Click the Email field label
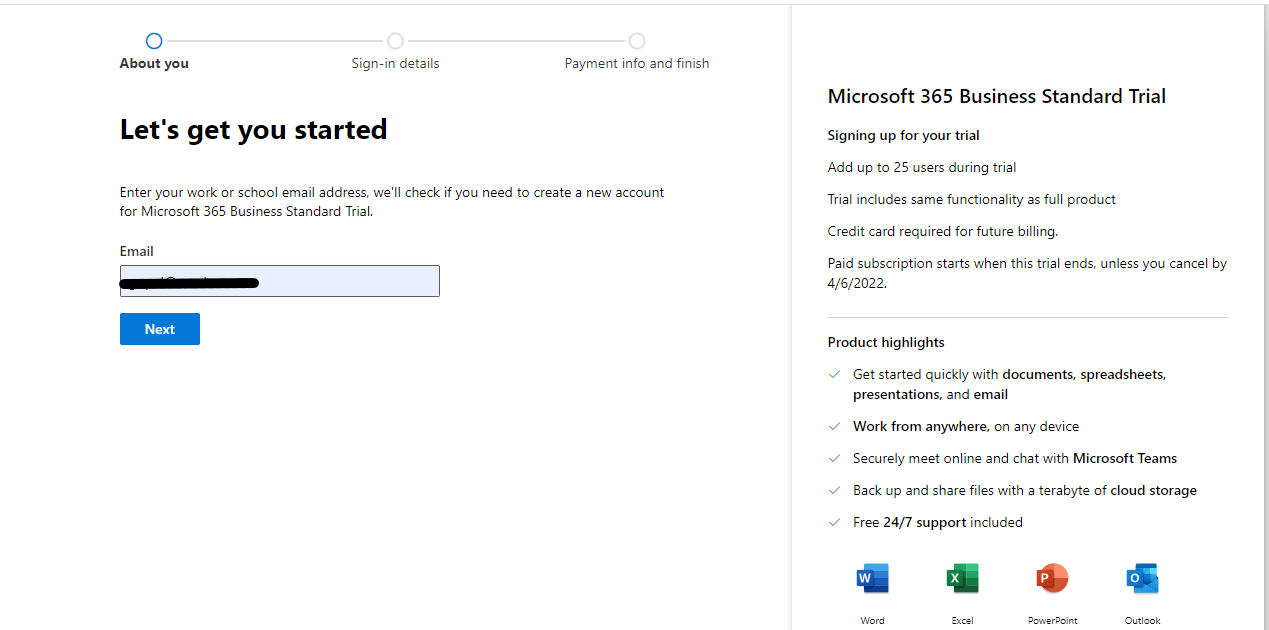Image resolution: width=1269 pixels, height=630 pixels. (137, 251)
